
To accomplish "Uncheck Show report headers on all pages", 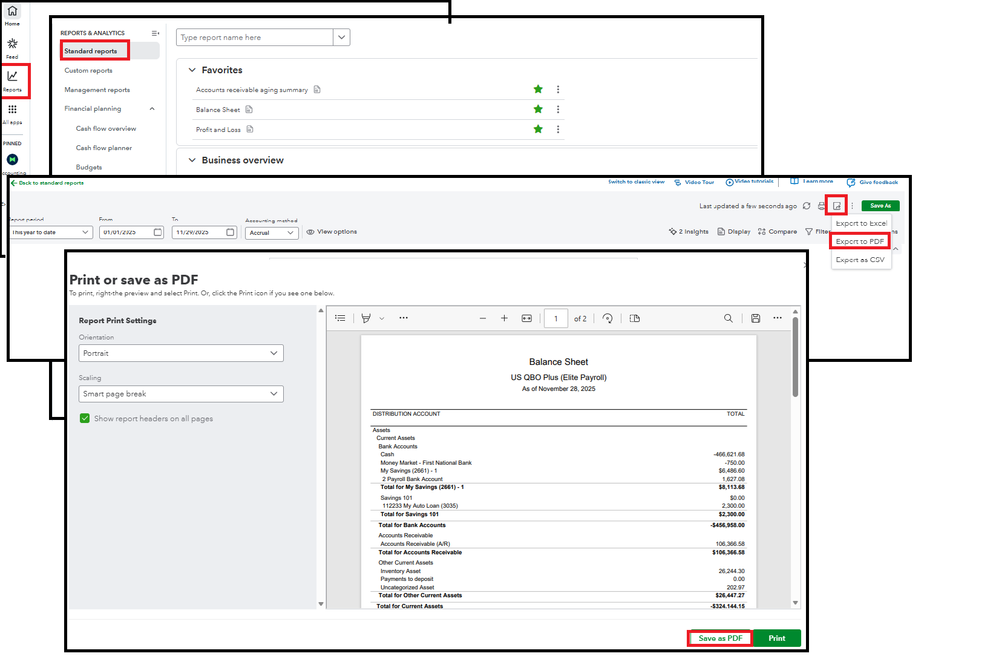I will pyautogui.click(x=85, y=418).
